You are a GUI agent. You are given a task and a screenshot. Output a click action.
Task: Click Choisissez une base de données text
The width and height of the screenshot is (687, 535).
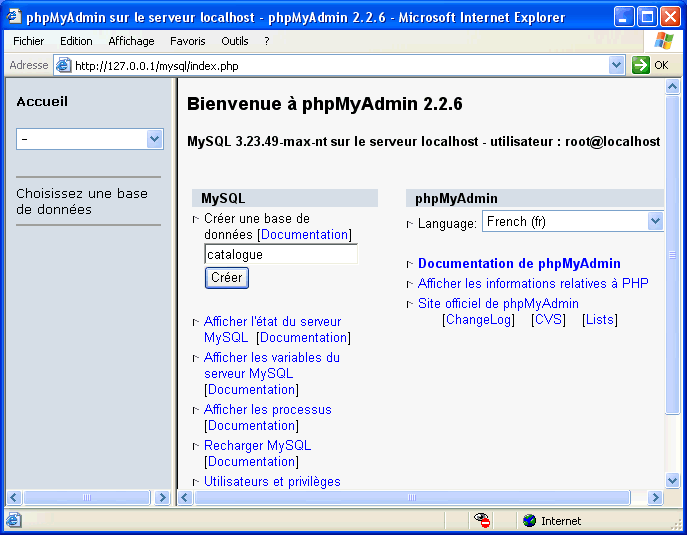(x=82, y=202)
